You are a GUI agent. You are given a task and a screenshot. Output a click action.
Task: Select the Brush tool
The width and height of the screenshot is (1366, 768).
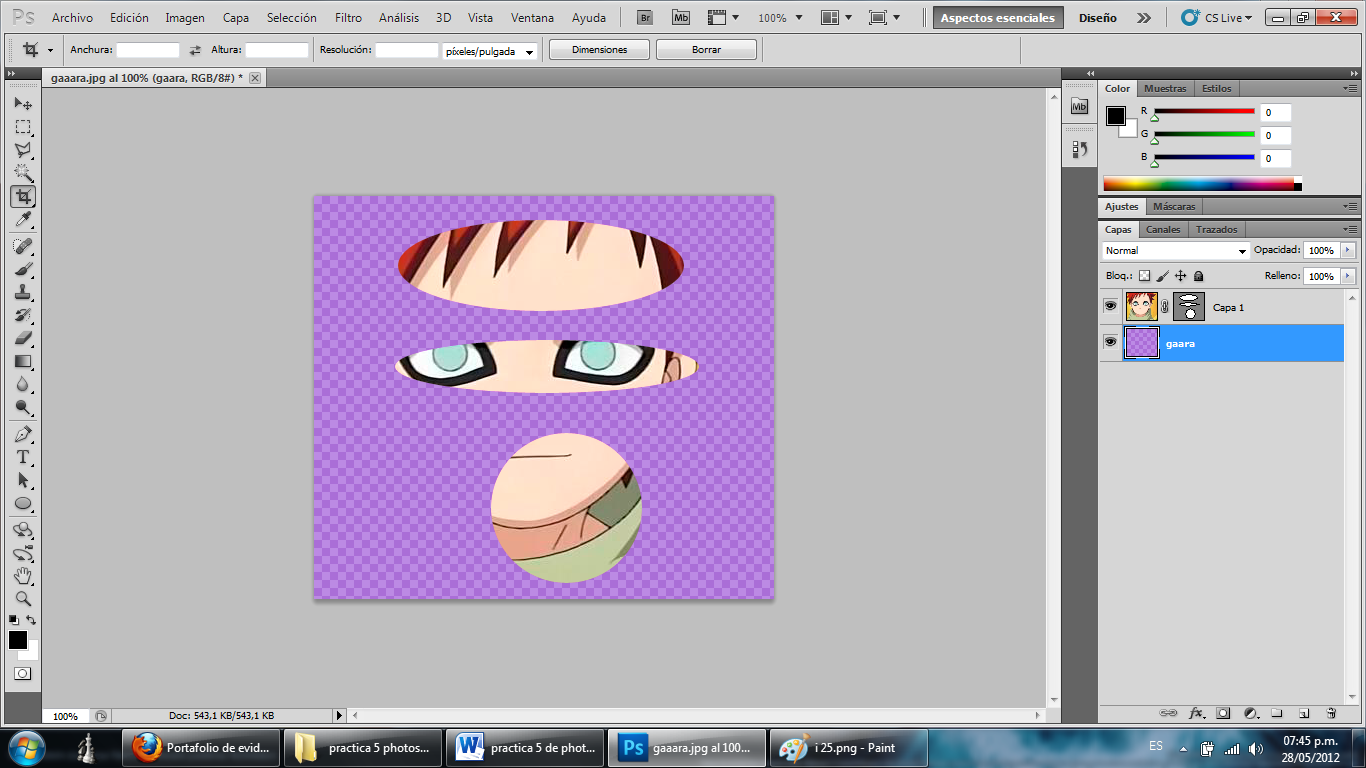(x=23, y=269)
